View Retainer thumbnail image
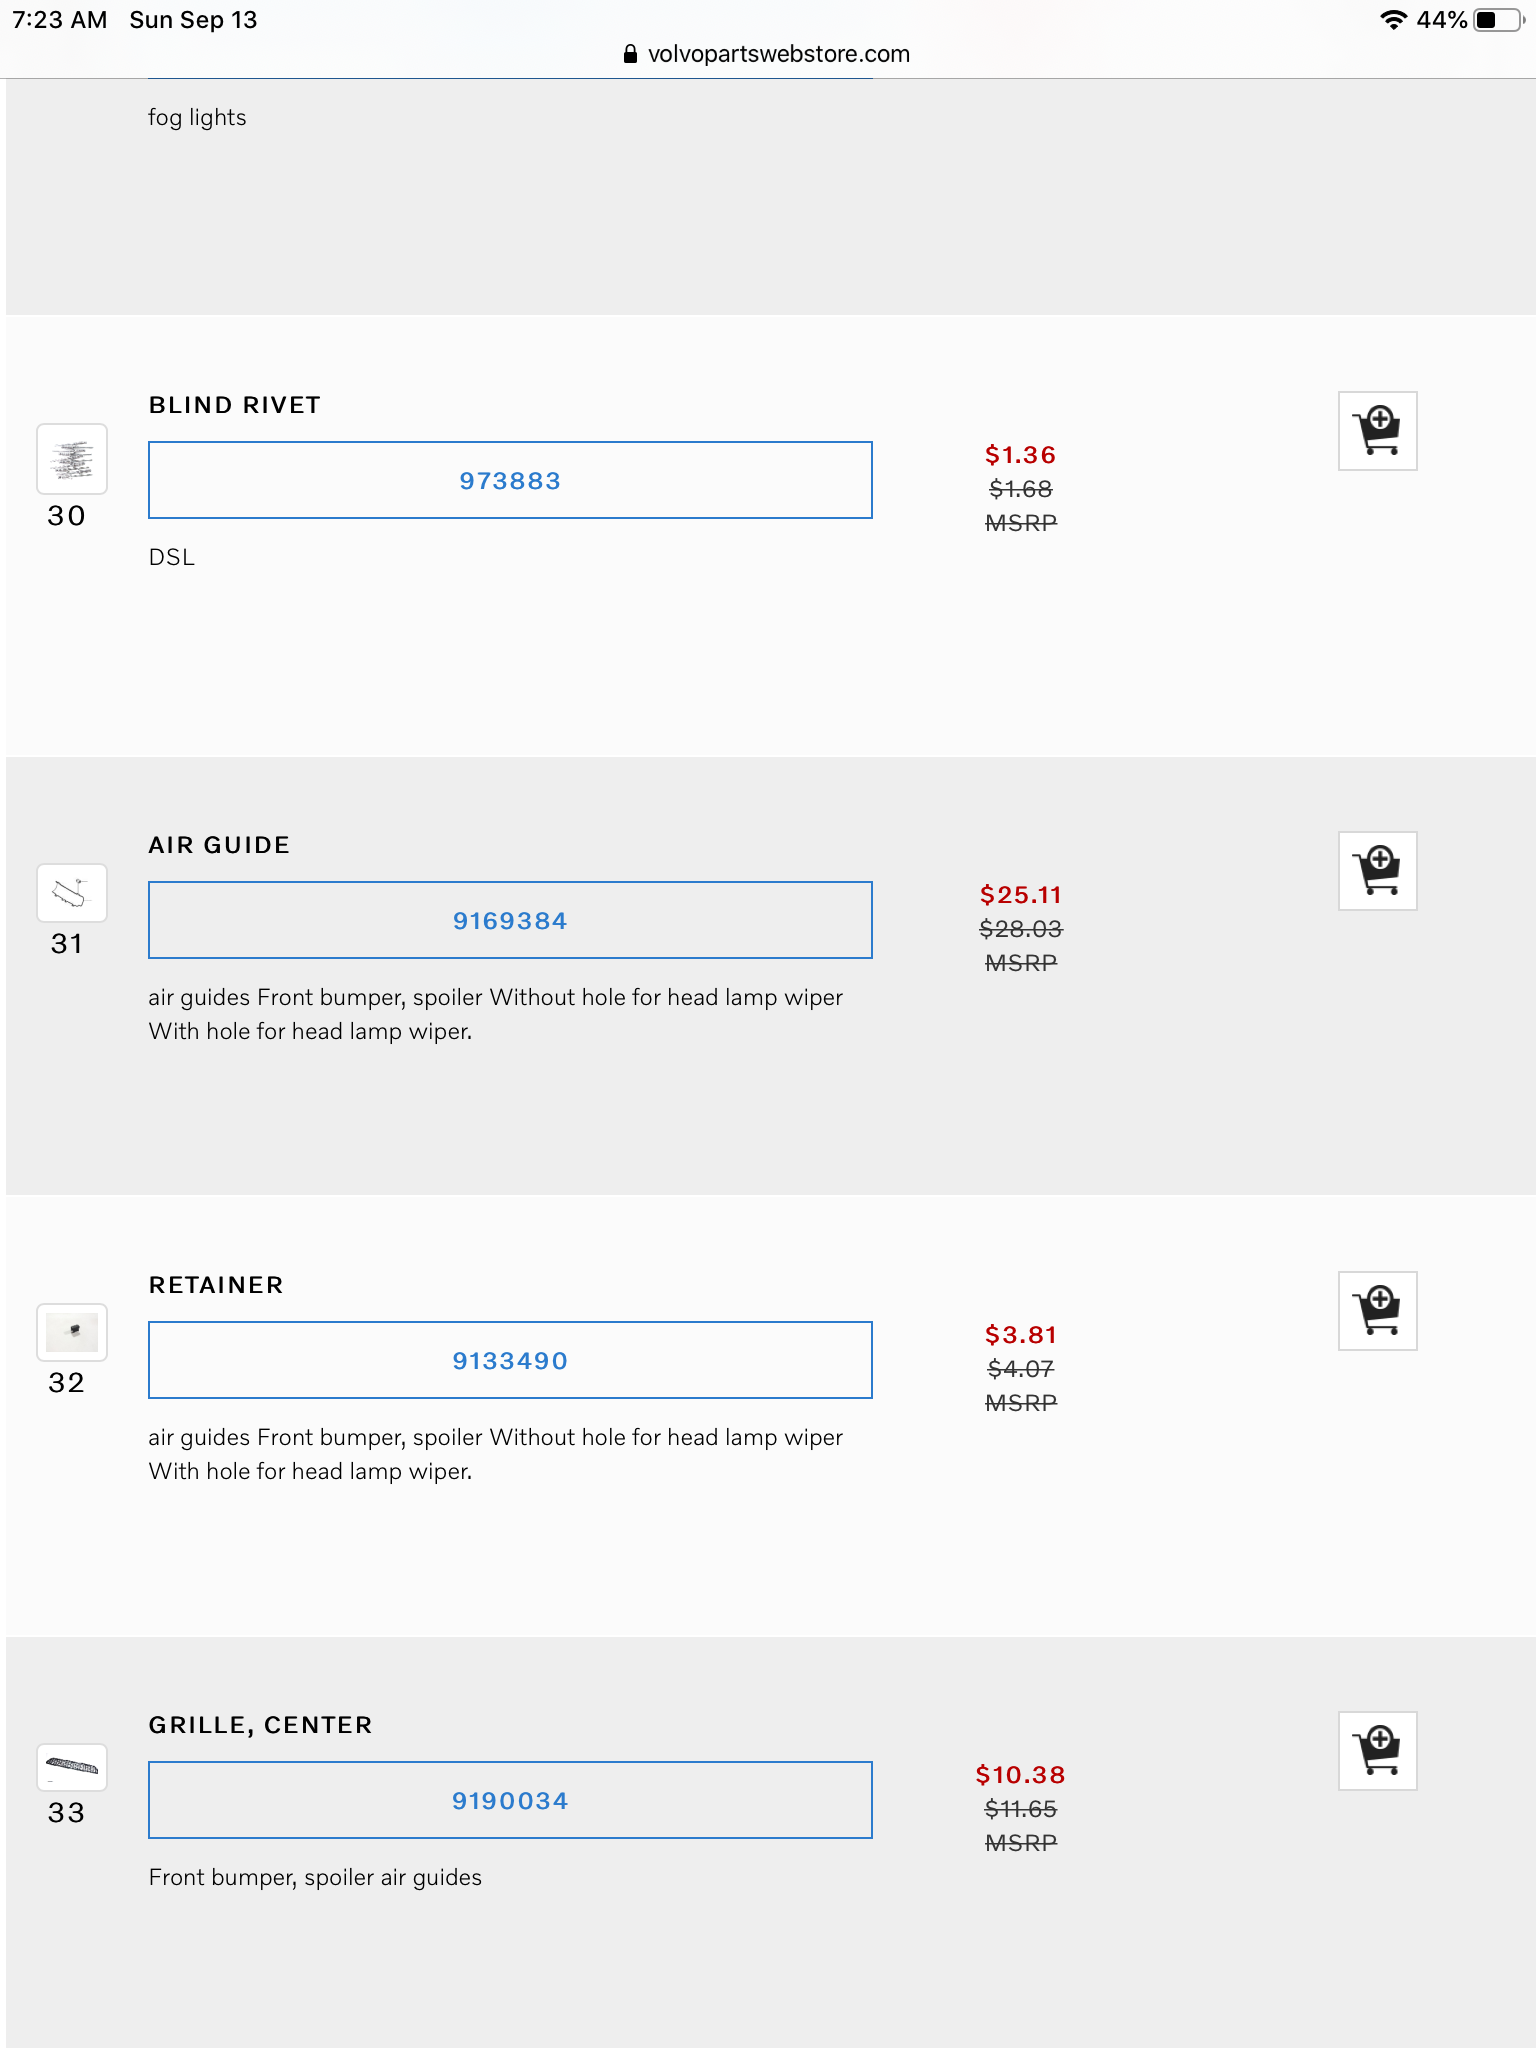The image size is (1536, 2048). (72, 1333)
